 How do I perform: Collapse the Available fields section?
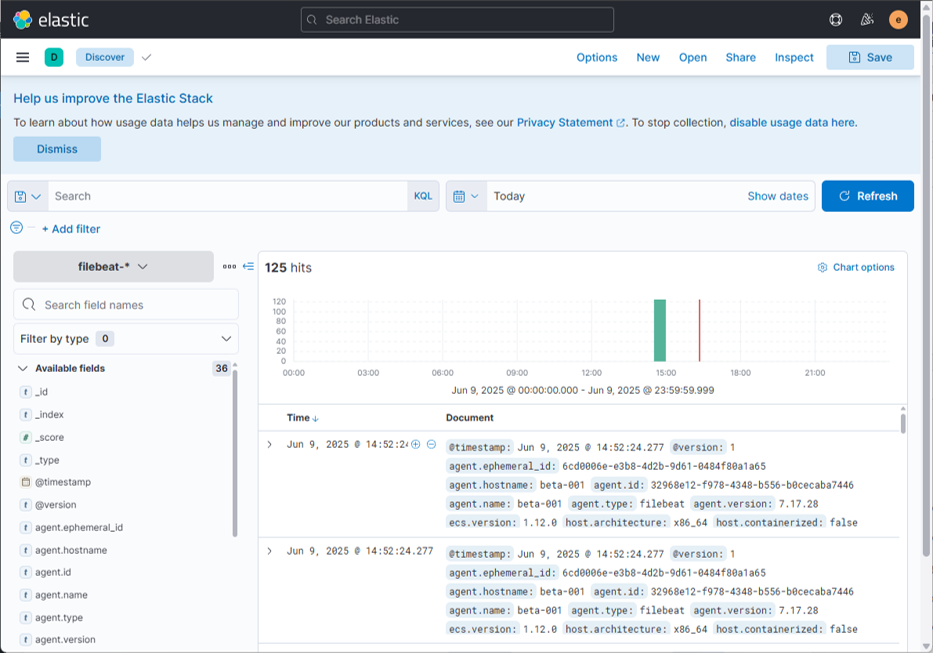point(23,368)
